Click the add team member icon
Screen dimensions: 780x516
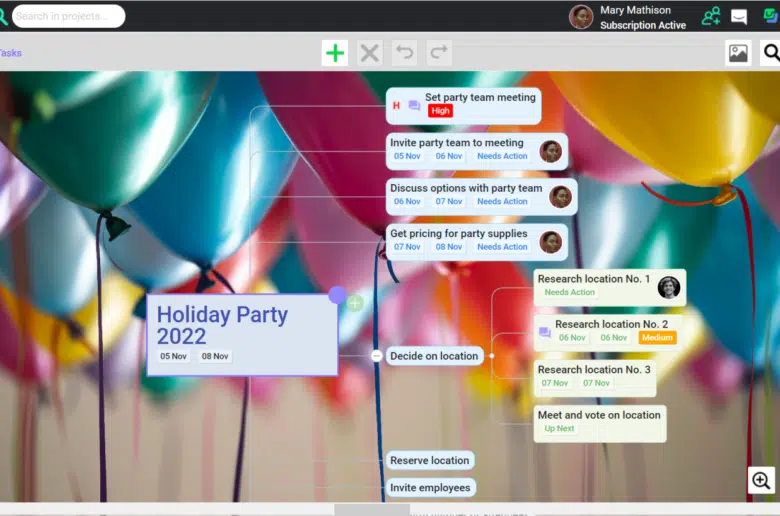pyautogui.click(x=711, y=16)
